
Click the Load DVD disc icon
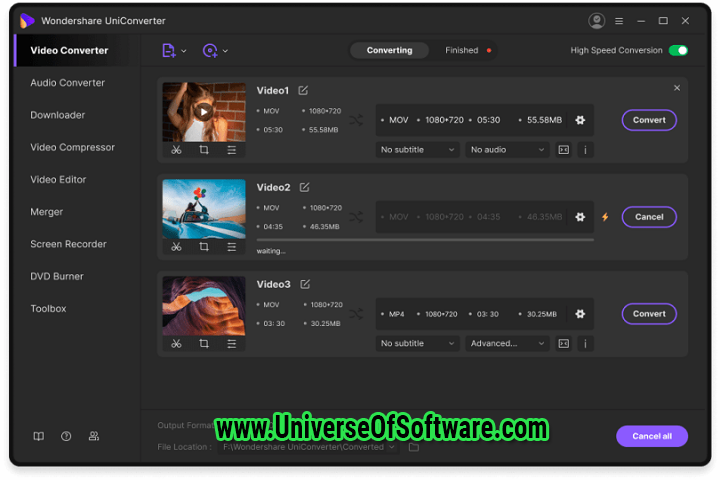[210, 51]
